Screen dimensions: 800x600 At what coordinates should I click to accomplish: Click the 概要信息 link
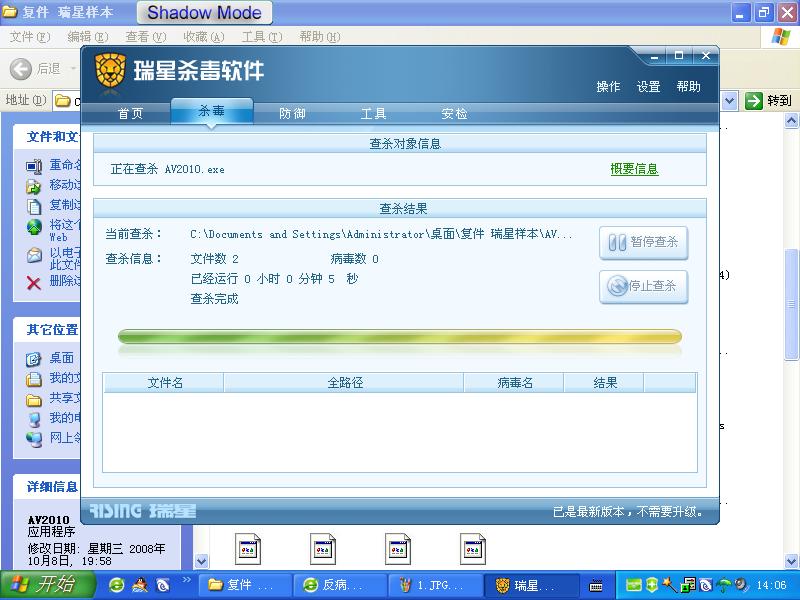point(634,169)
